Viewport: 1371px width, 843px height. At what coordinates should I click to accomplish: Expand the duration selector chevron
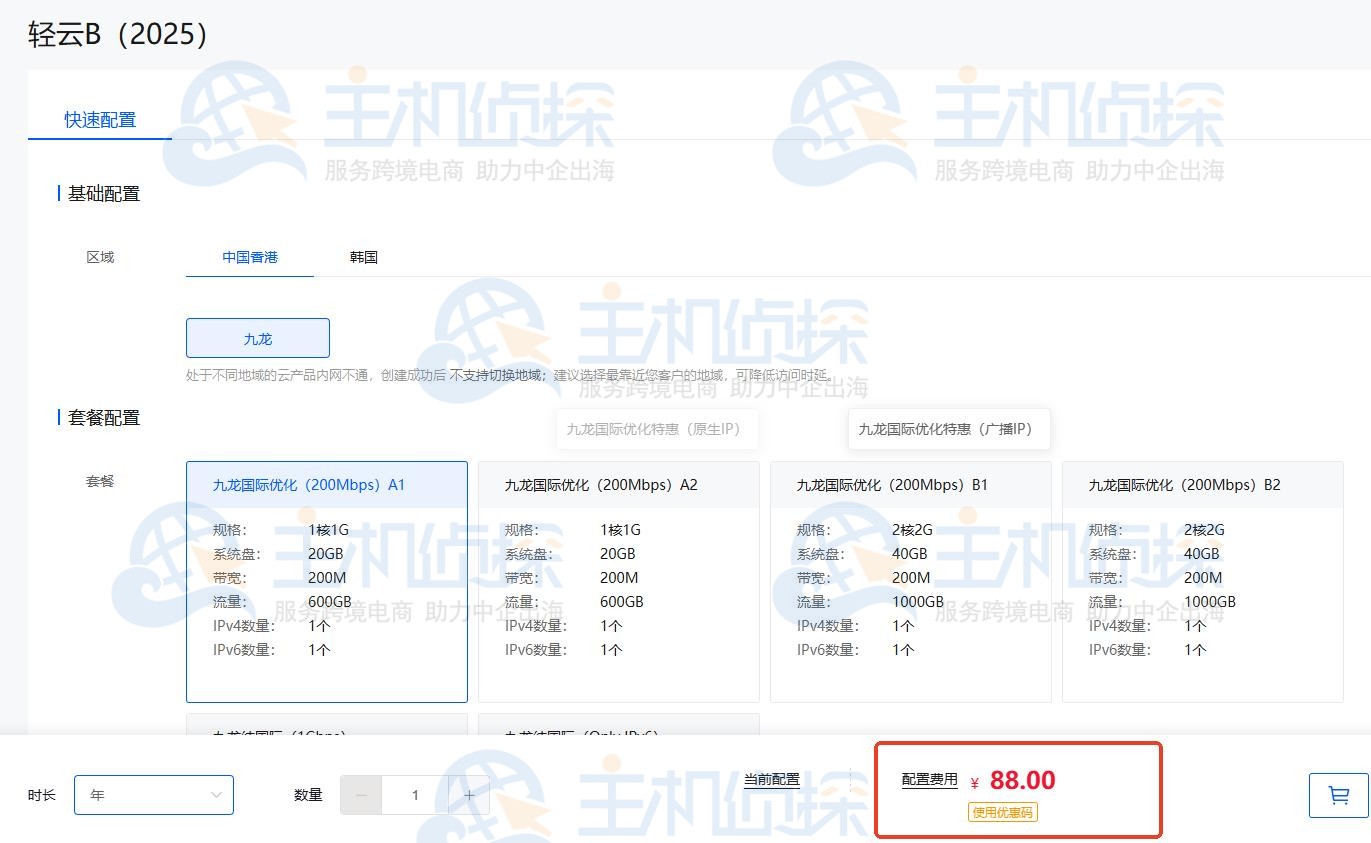click(x=216, y=794)
